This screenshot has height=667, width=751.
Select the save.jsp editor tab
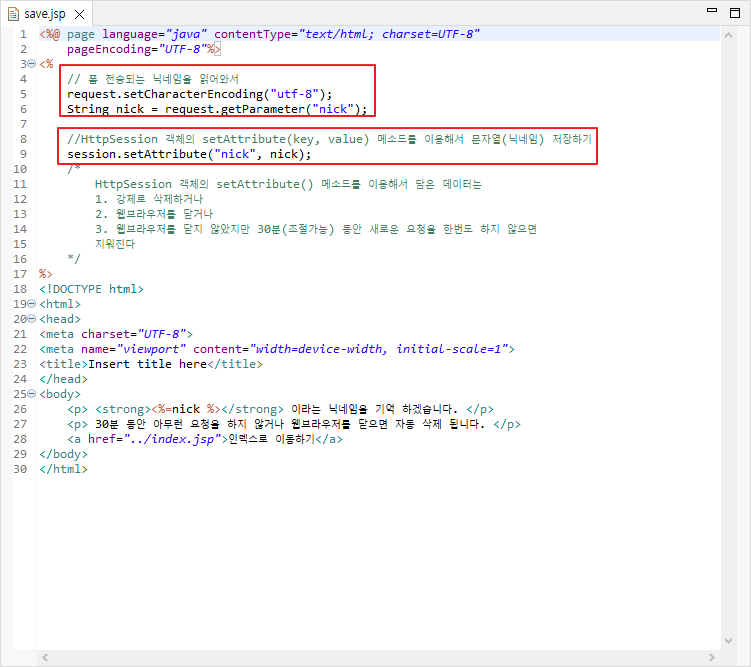(x=46, y=14)
